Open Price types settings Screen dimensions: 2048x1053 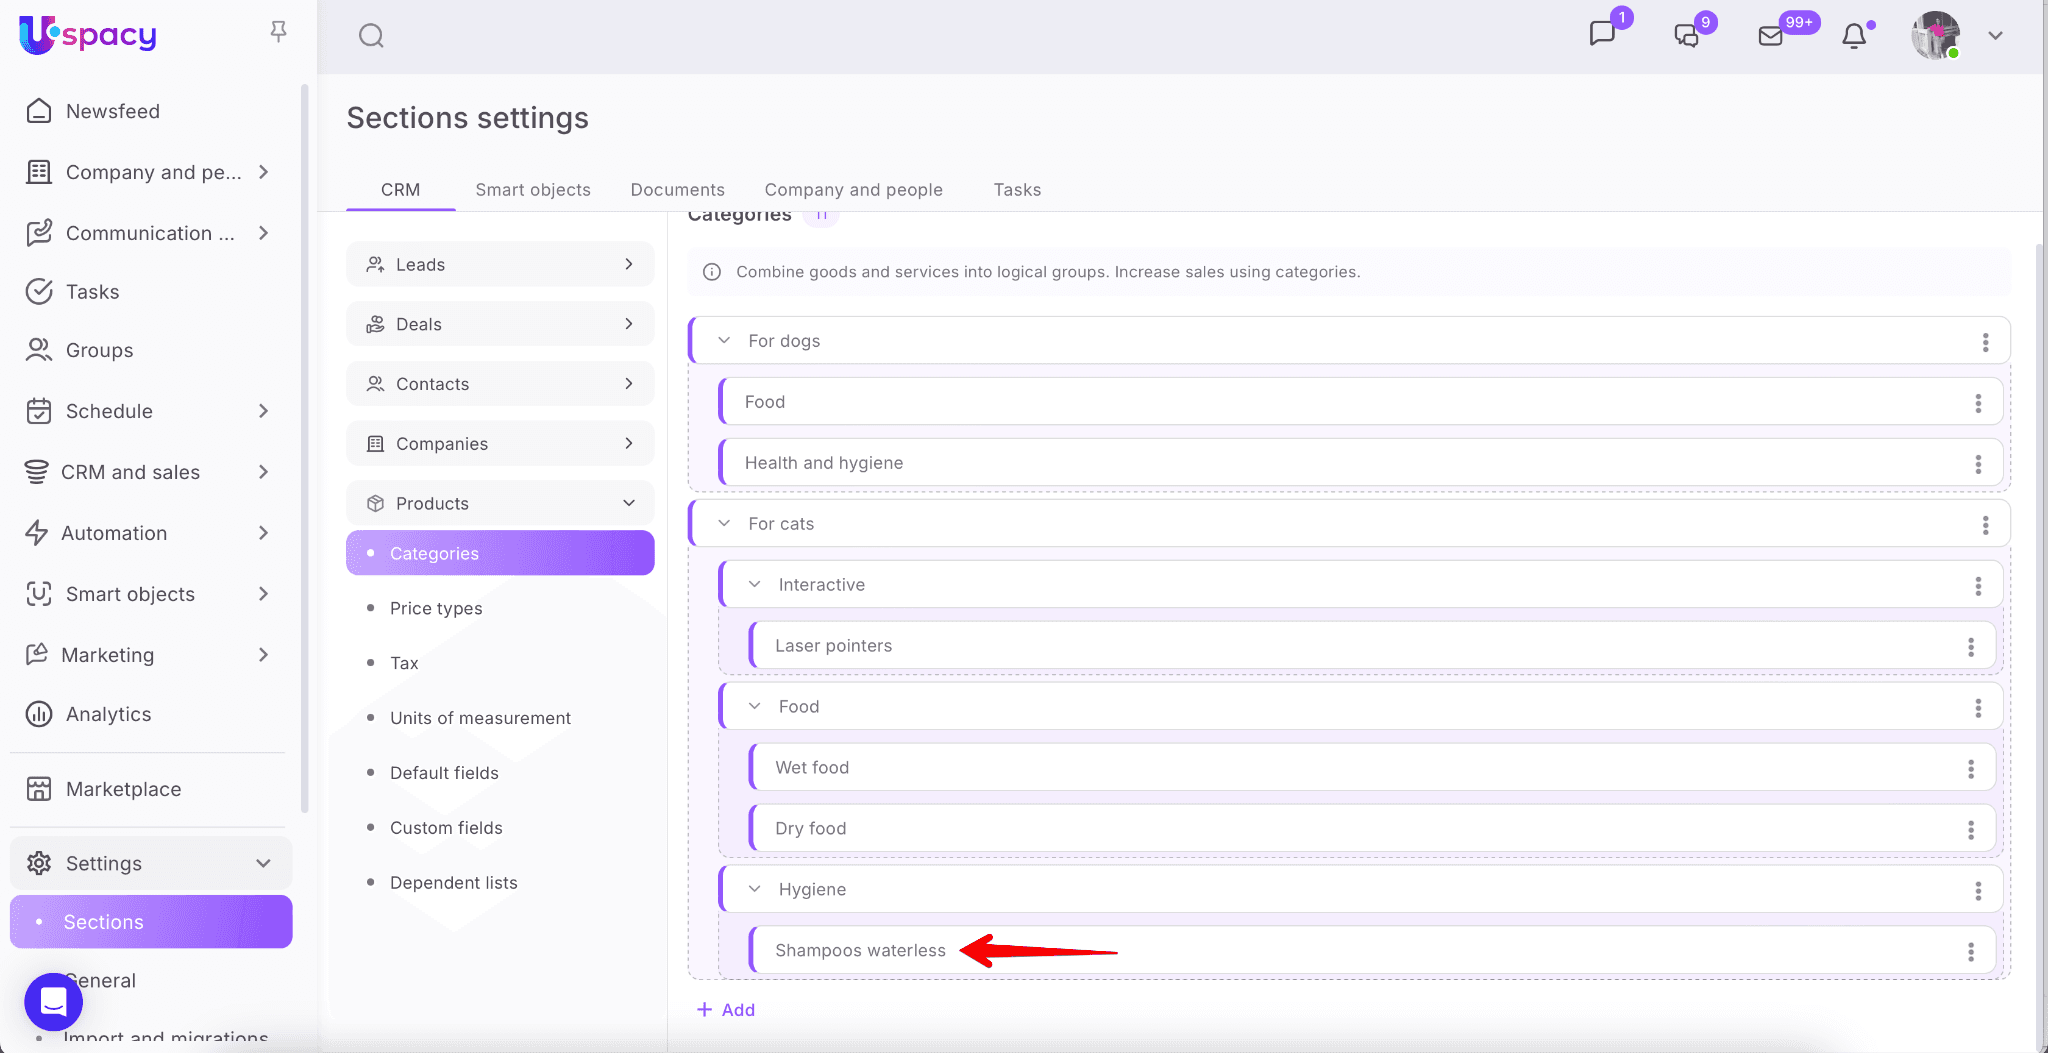coord(436,608)
